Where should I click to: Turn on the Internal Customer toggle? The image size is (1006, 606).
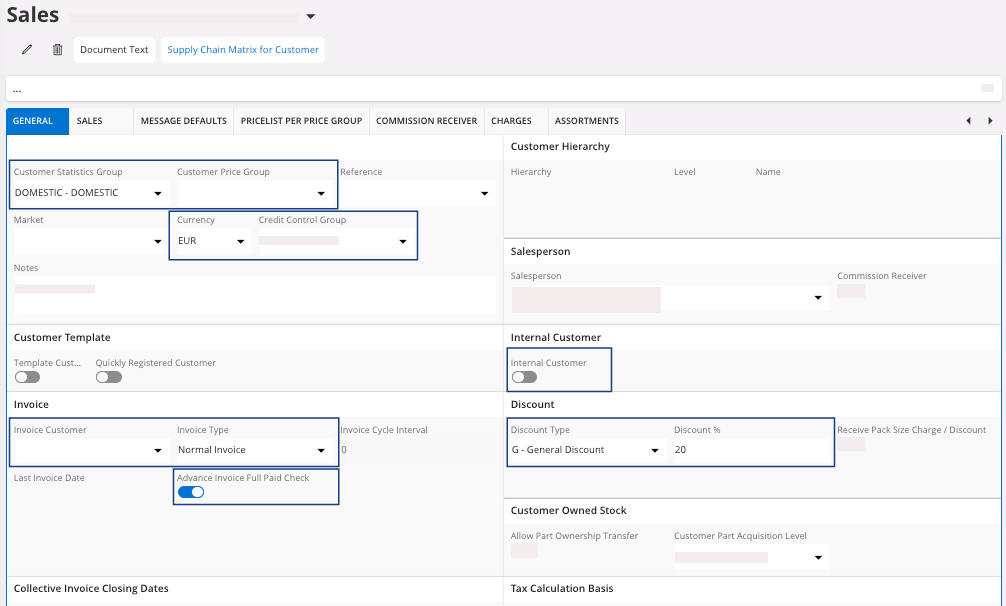pos(524,377)
